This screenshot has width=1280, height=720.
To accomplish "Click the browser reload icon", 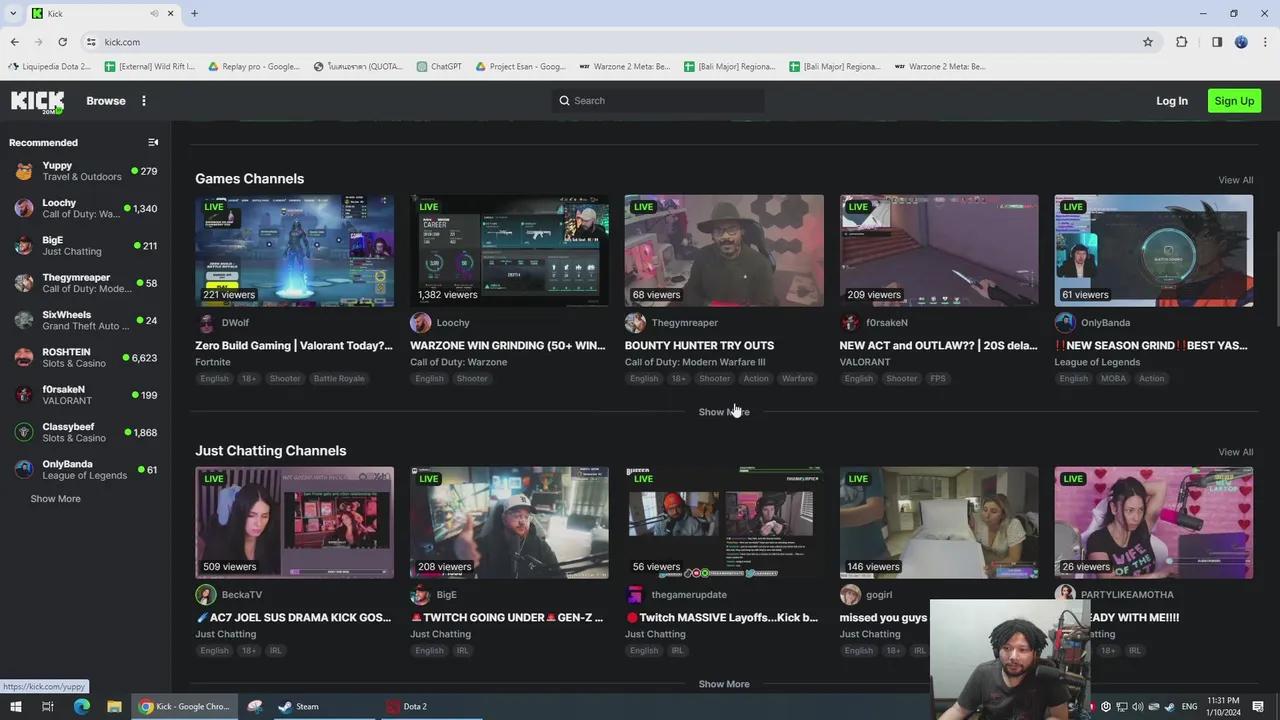I will tap(62, 42).
